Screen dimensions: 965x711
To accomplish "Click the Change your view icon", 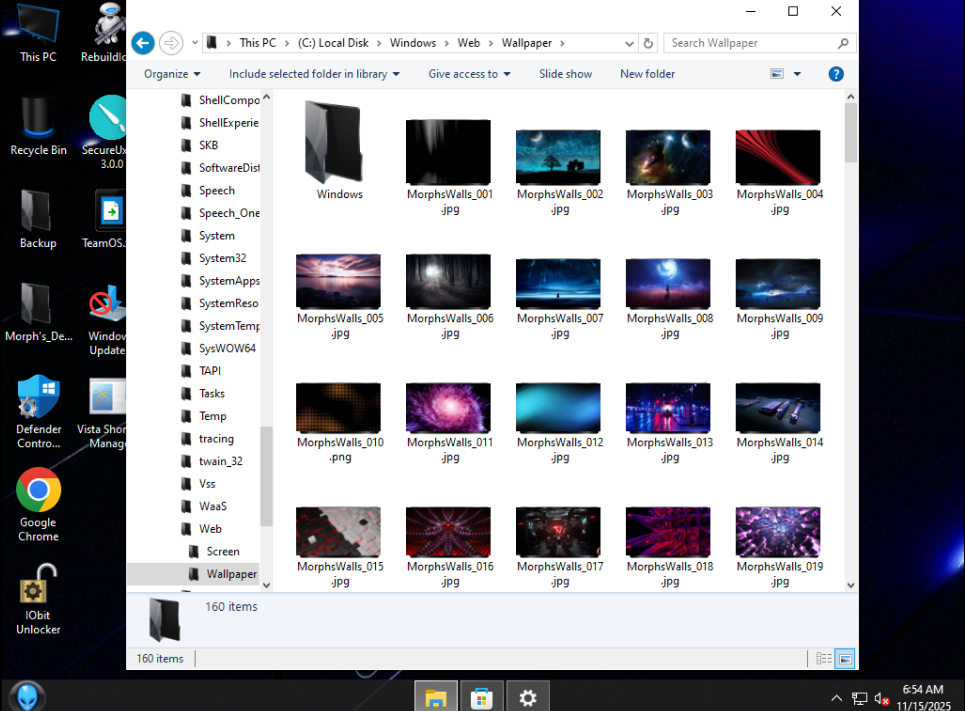I will tap(777, 74).
